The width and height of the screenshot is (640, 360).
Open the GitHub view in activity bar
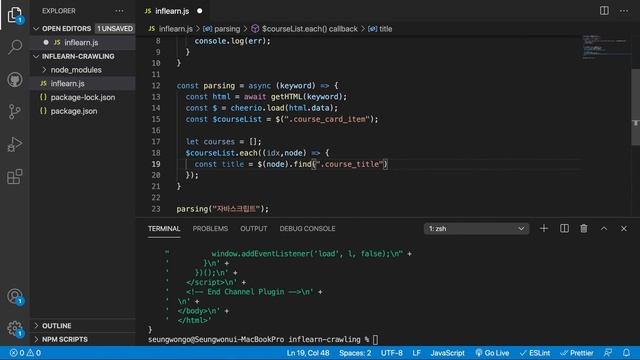(x=15, y=80)
